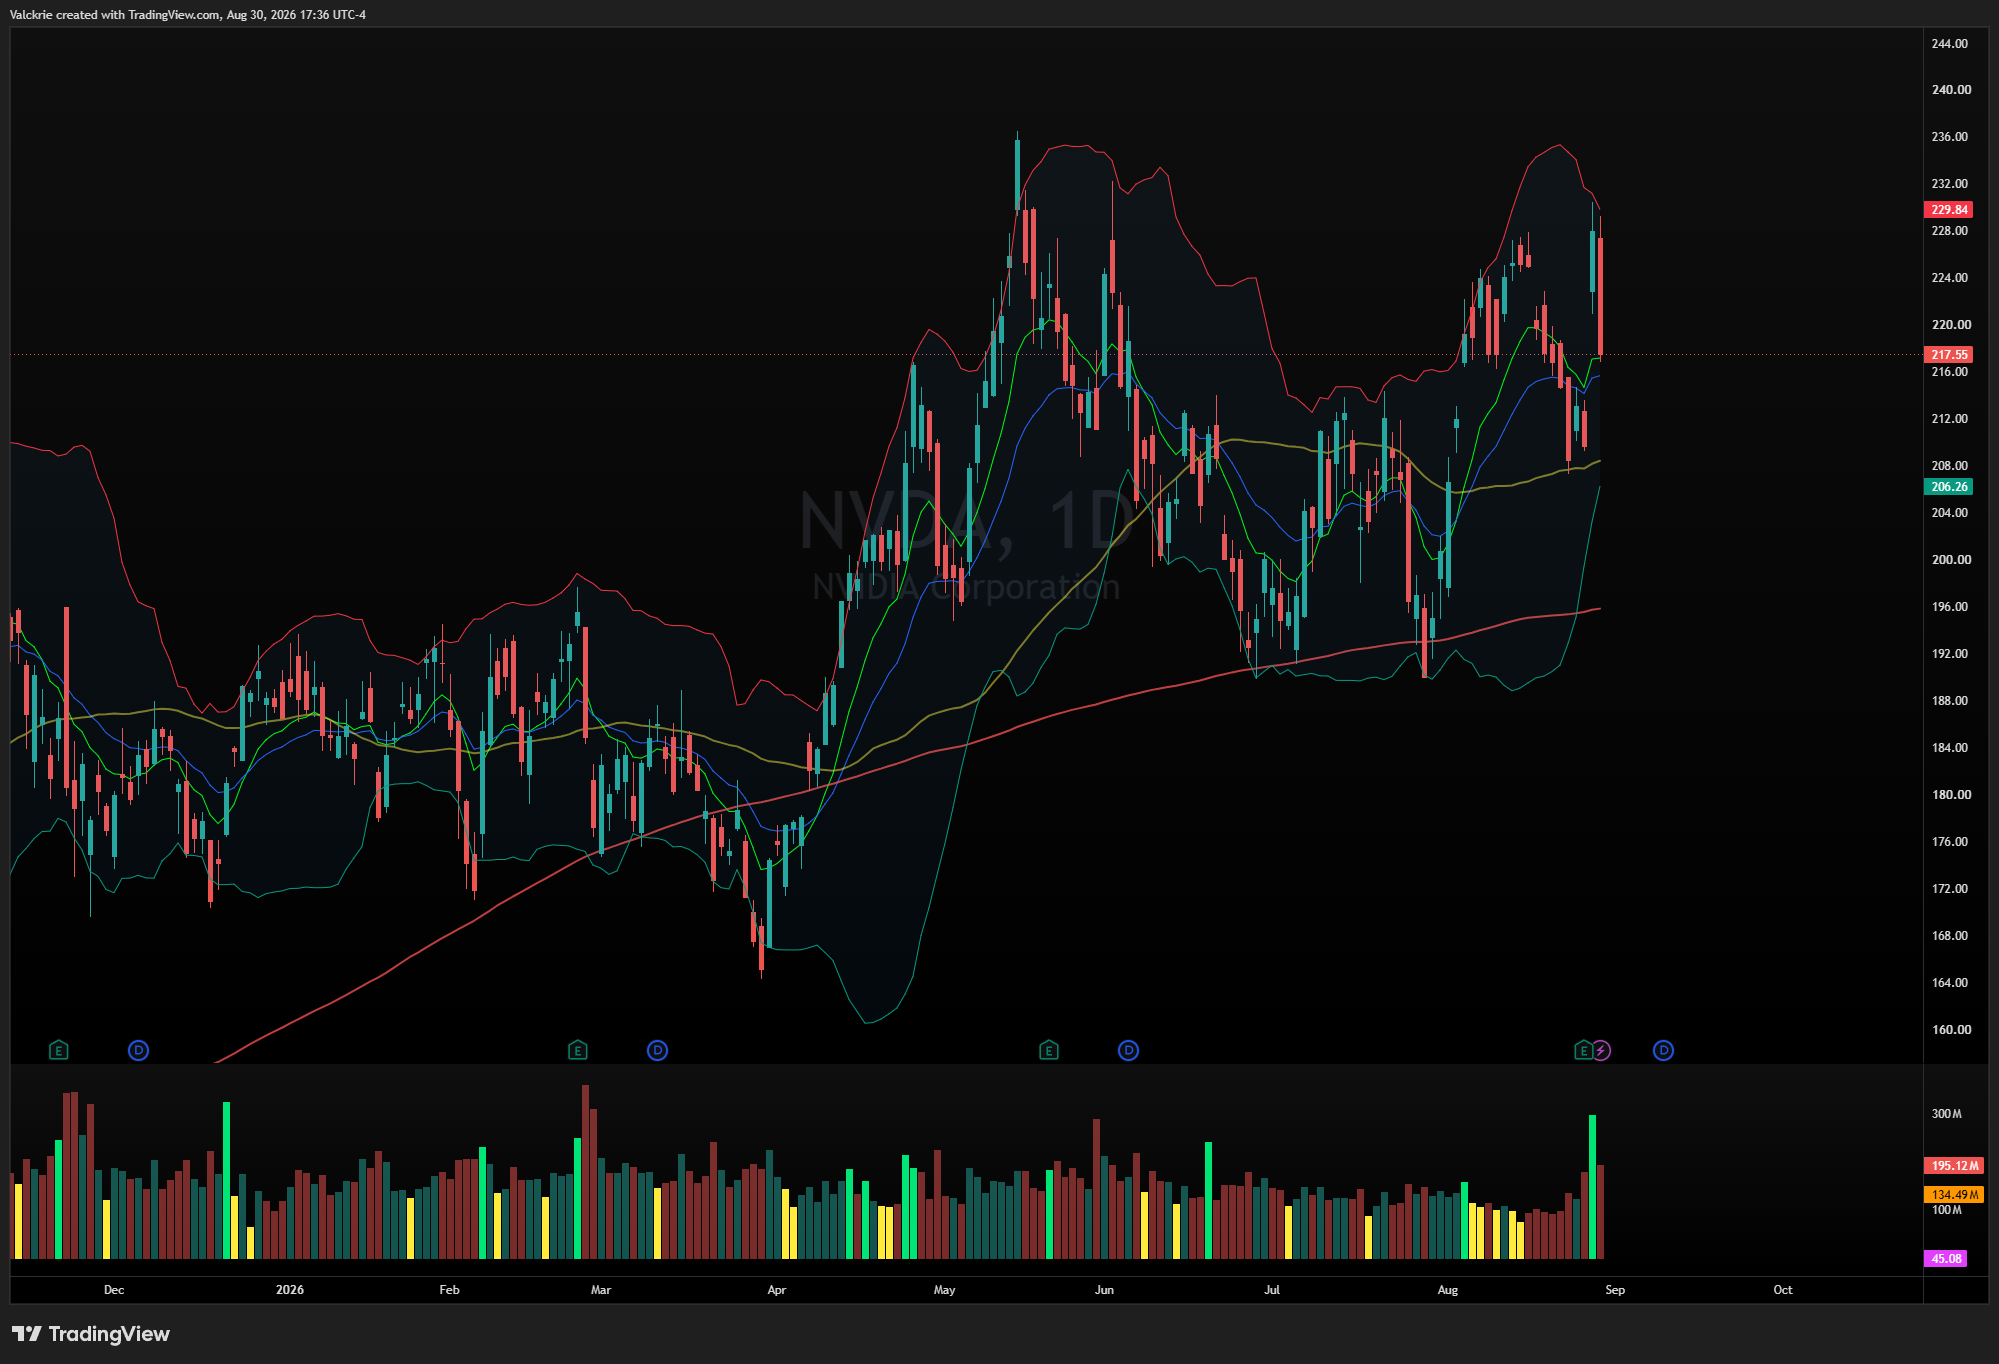Click the red 229.84 price tag
This screenshot has width=1999, height=1364.
(1949, 210)
